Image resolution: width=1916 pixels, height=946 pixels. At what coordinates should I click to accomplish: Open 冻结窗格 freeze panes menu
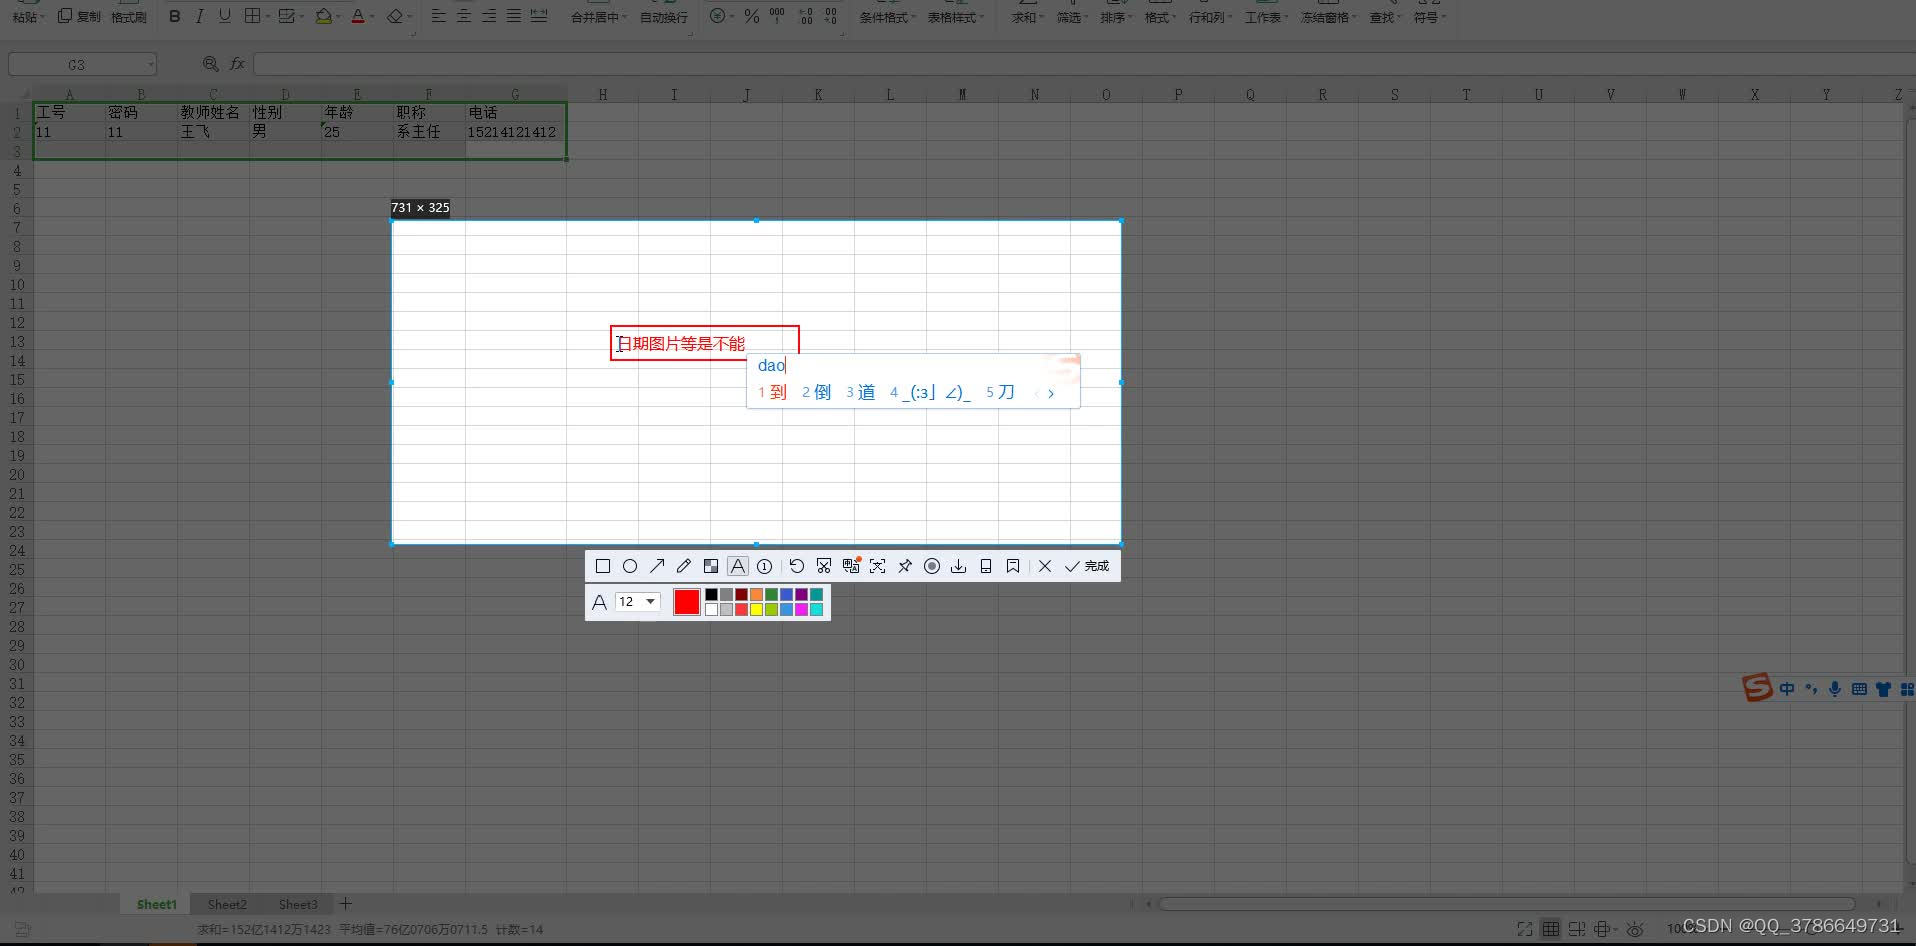coord(1329,17)
